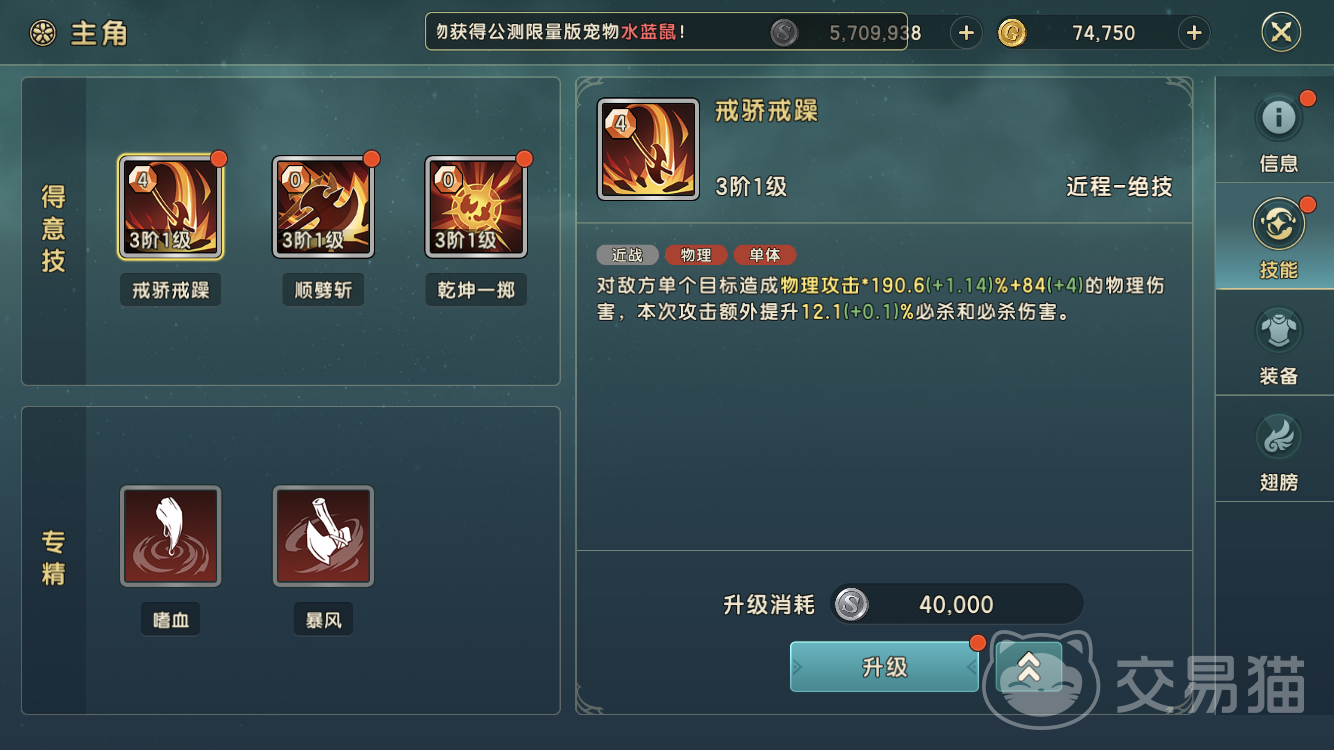
Task: Open the 信息 info icon
Action: [1279, 118]
